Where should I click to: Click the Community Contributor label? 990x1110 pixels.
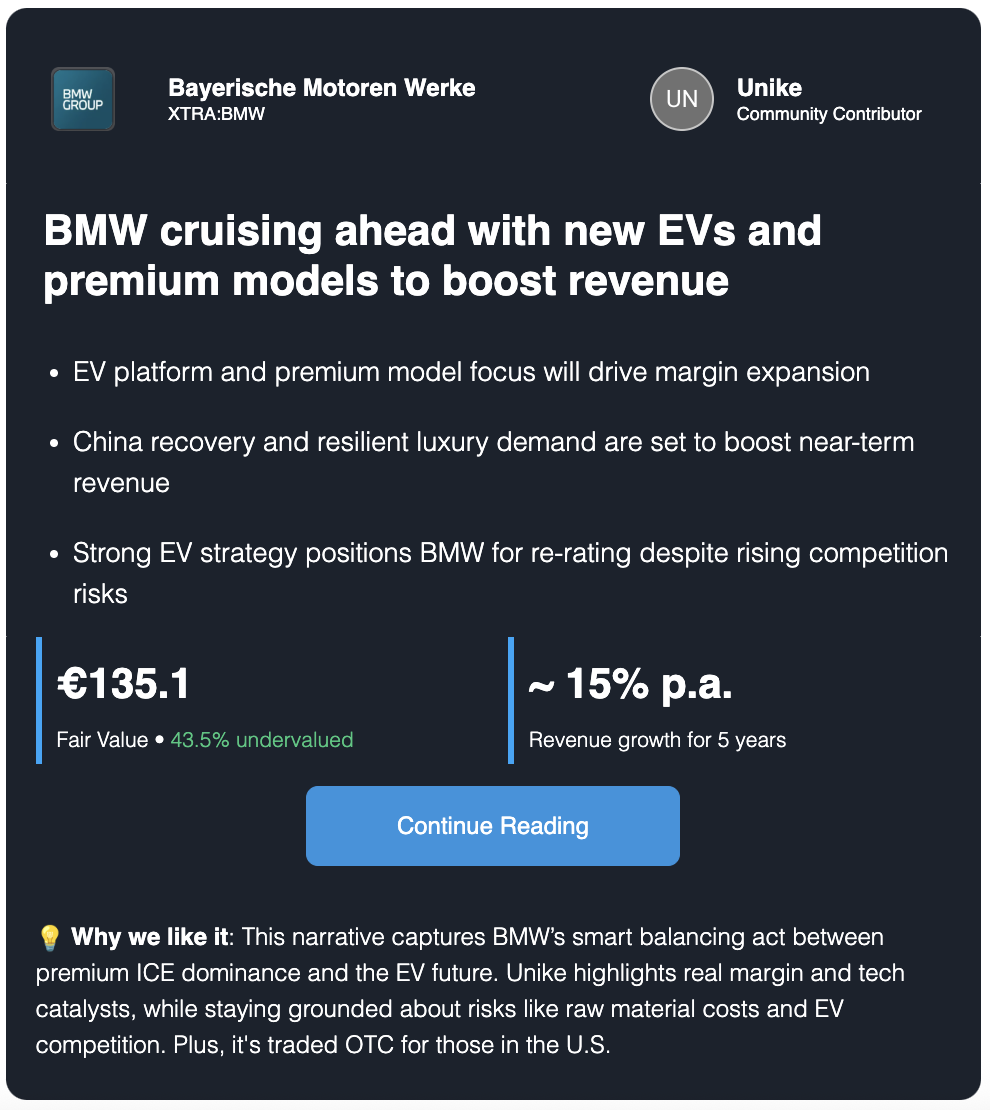coord(829,114)
